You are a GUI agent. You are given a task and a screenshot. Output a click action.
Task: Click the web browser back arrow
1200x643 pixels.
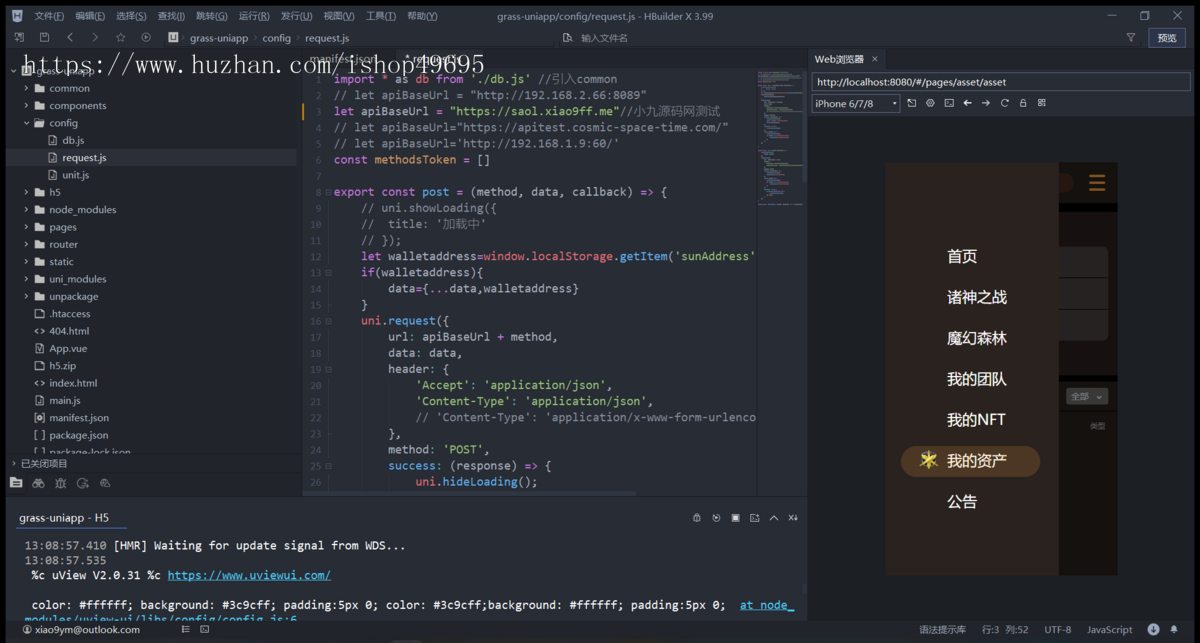pyautogui.click(x=967, y=103)
